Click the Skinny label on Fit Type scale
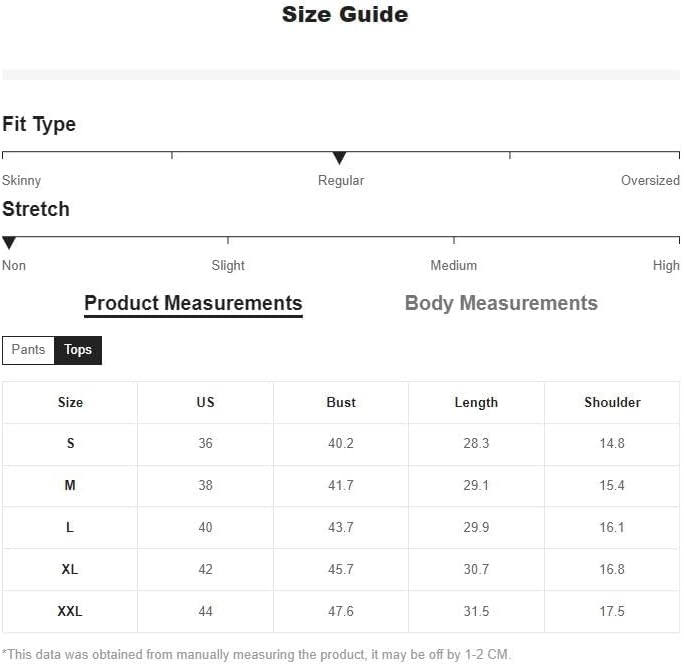This screenshot has height=666, width=684. [22, 181]
